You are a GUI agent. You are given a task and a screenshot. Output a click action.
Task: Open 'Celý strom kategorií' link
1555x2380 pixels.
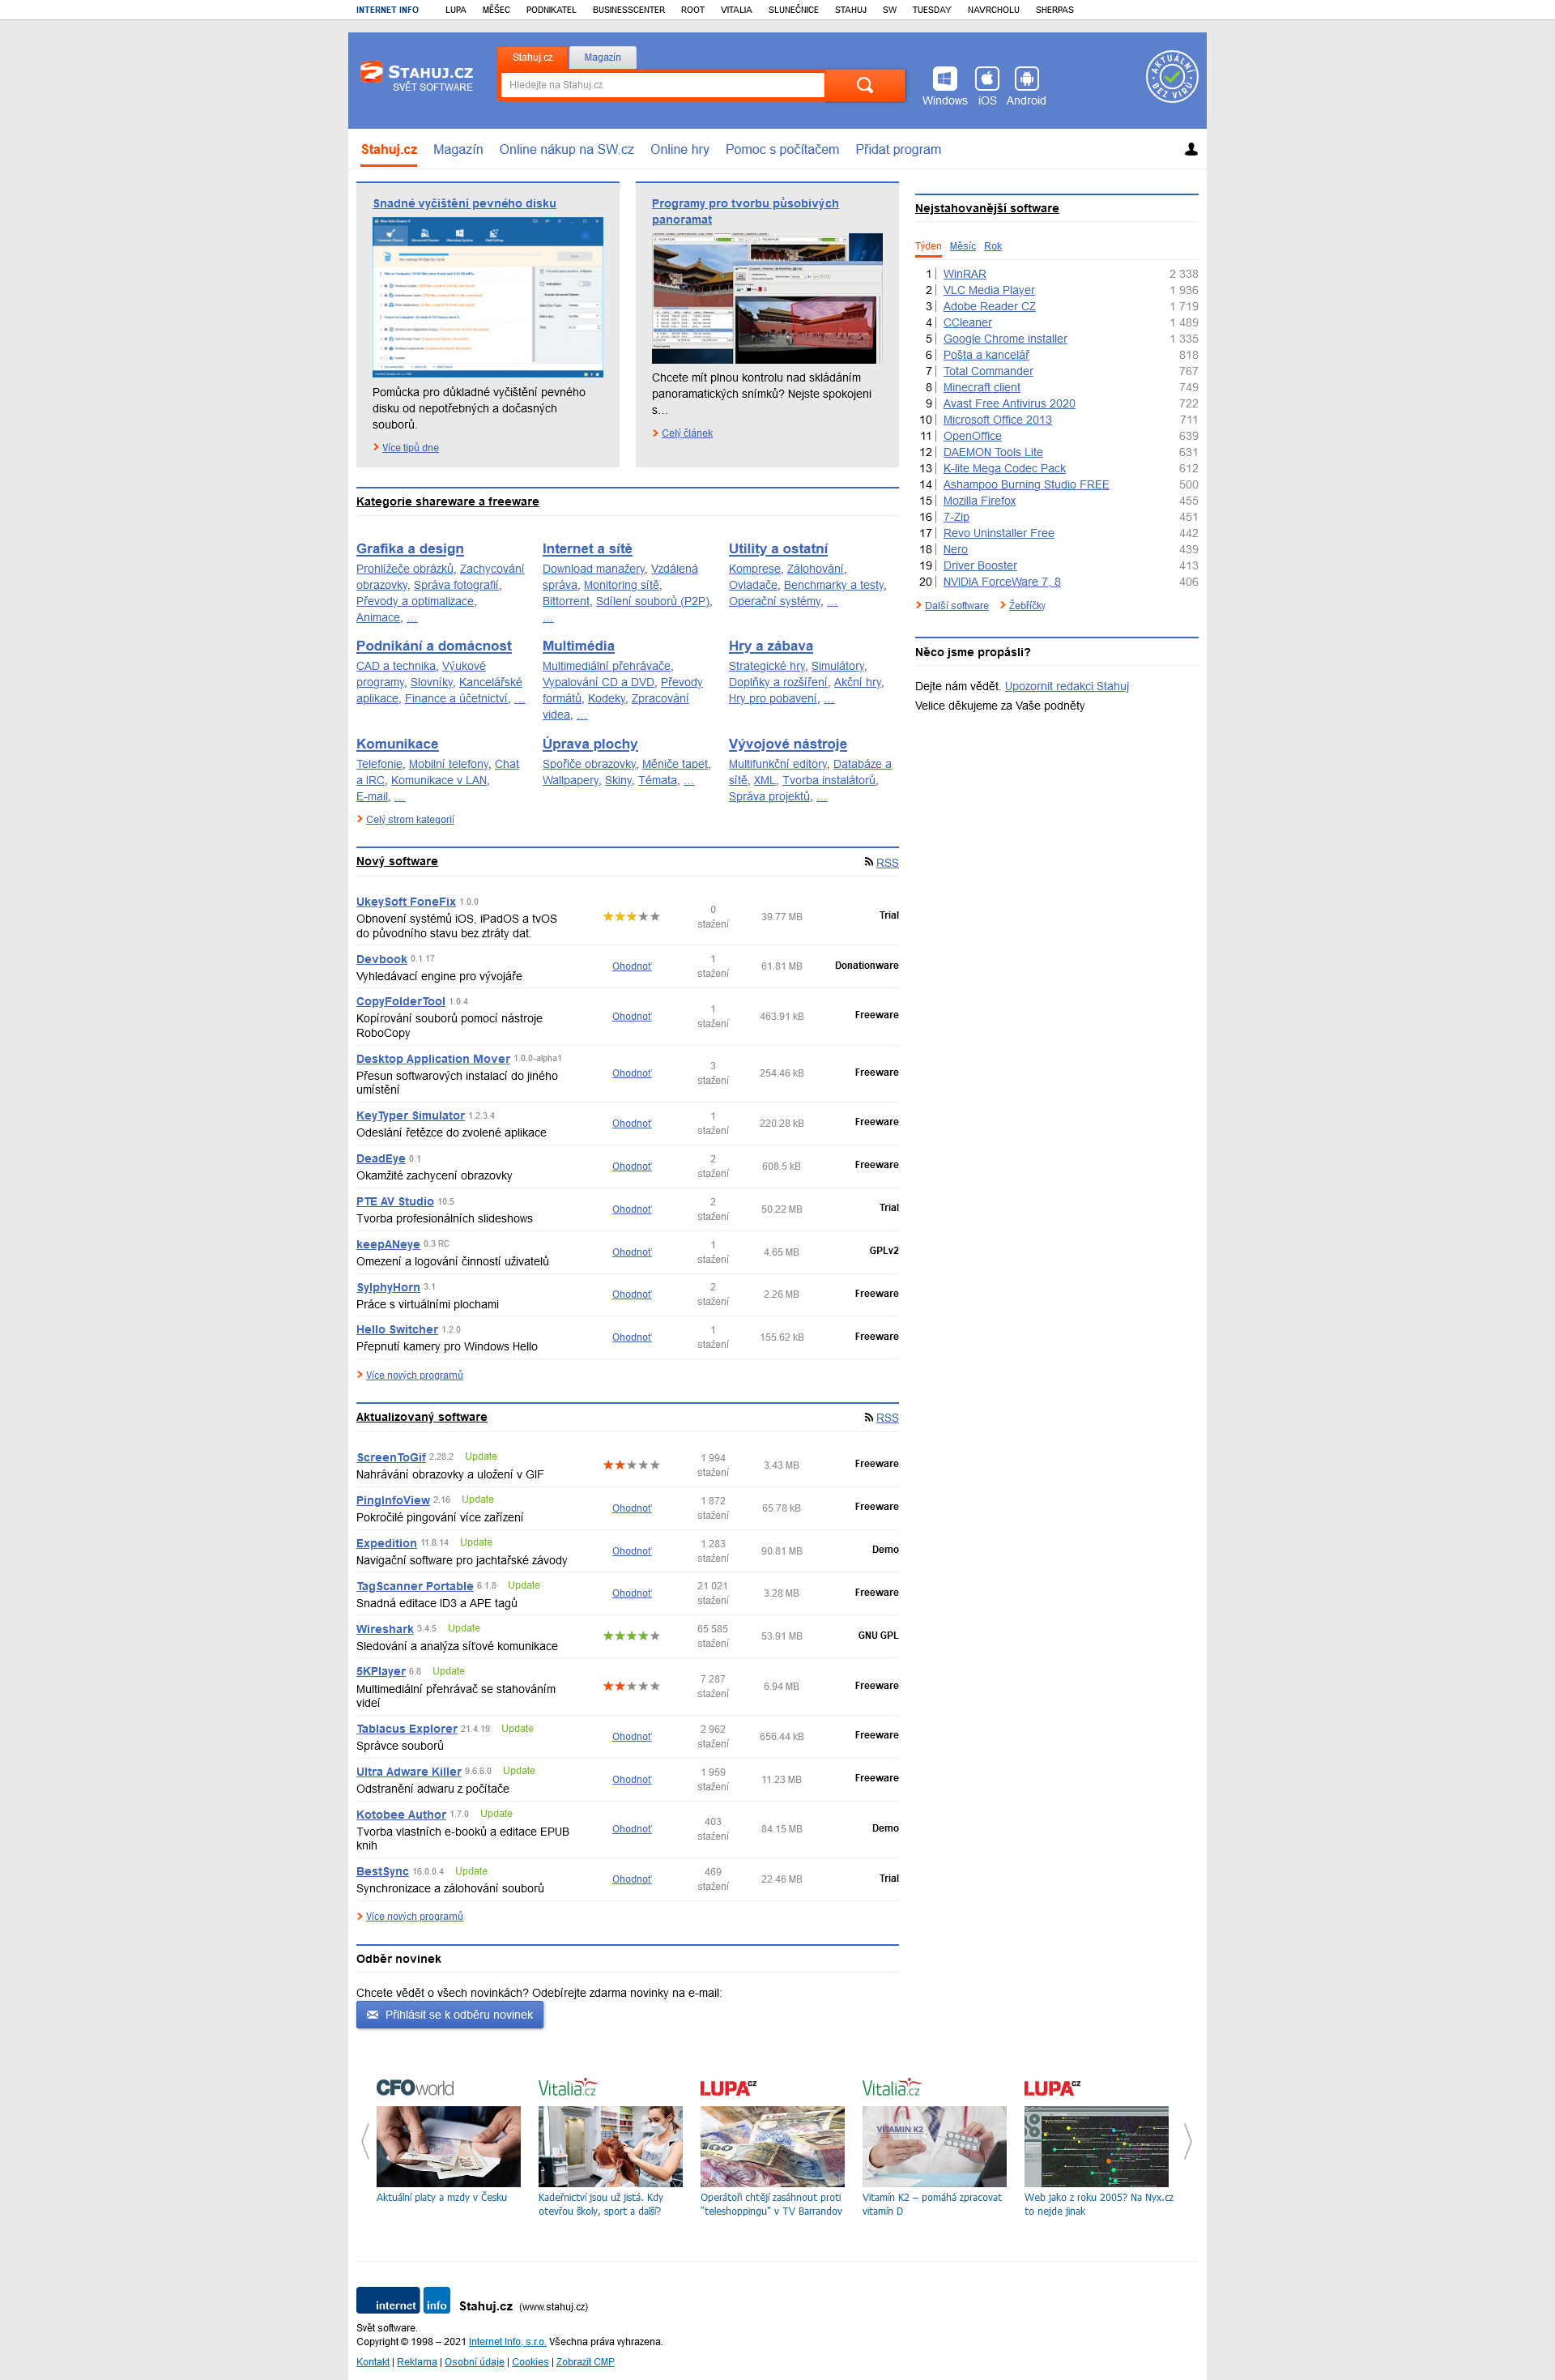pyautogui.click(x=410, y=820)
